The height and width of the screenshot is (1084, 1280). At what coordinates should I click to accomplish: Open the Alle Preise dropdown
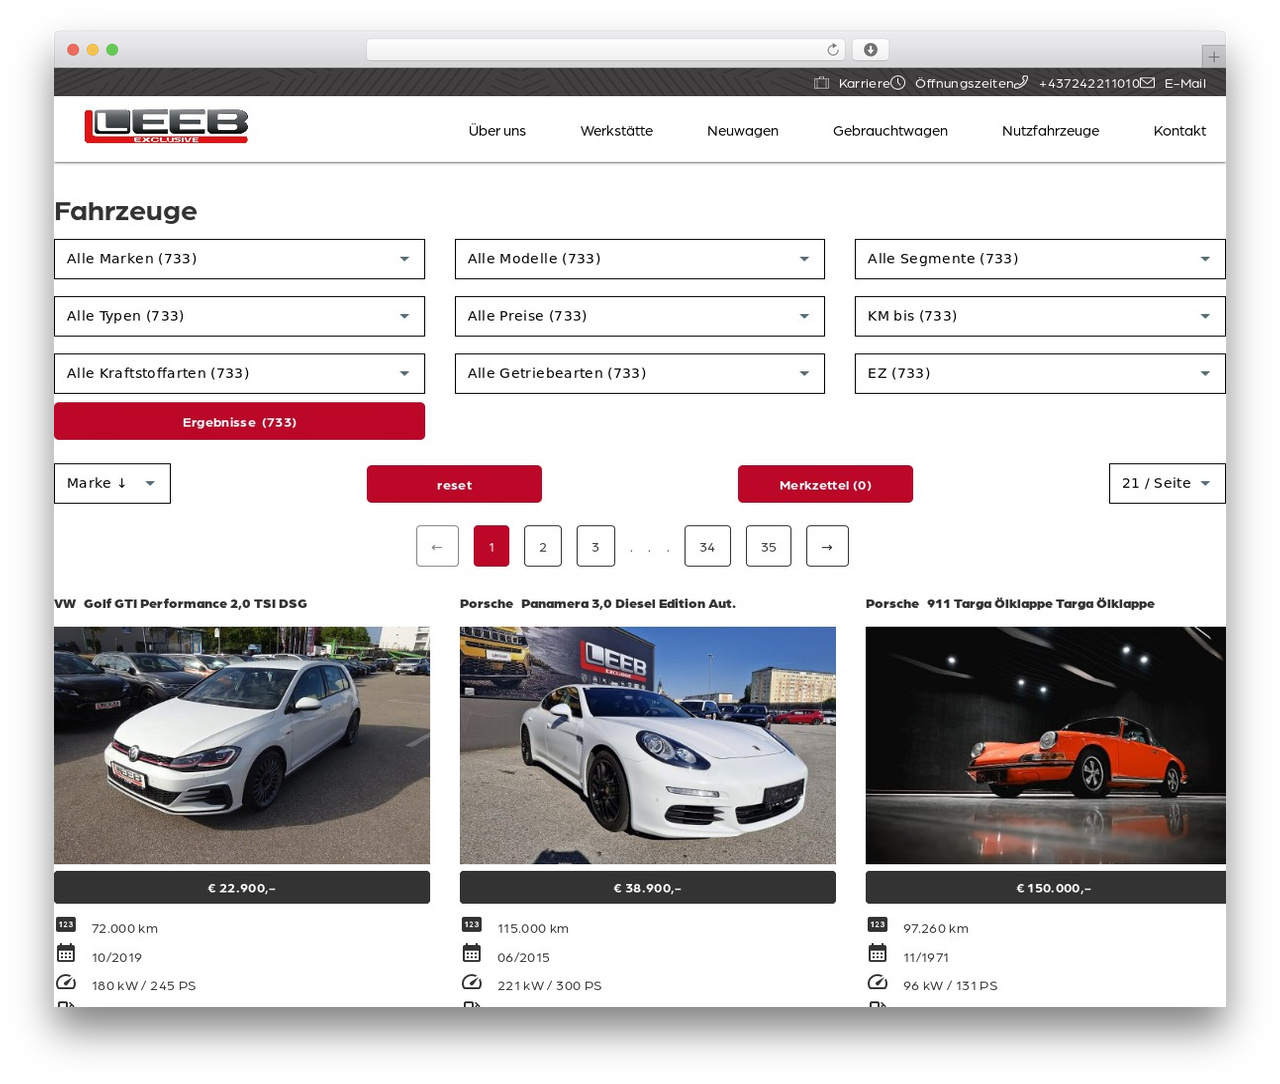point(640,316)
